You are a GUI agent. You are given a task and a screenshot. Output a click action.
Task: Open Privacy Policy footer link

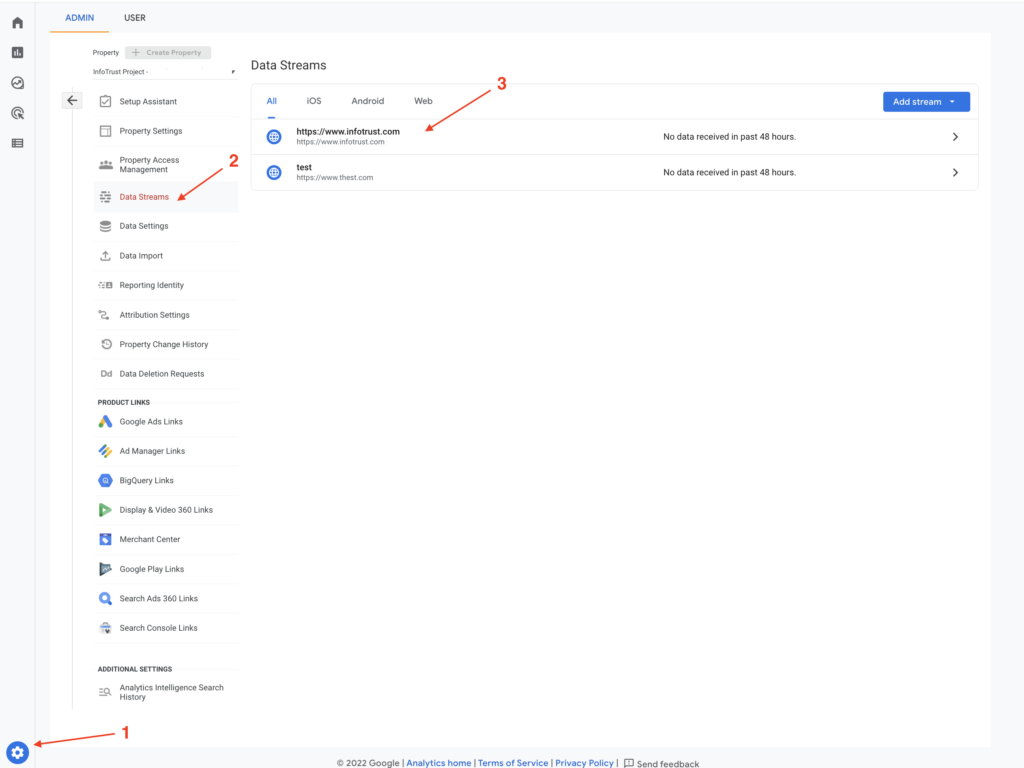point(584,763)
